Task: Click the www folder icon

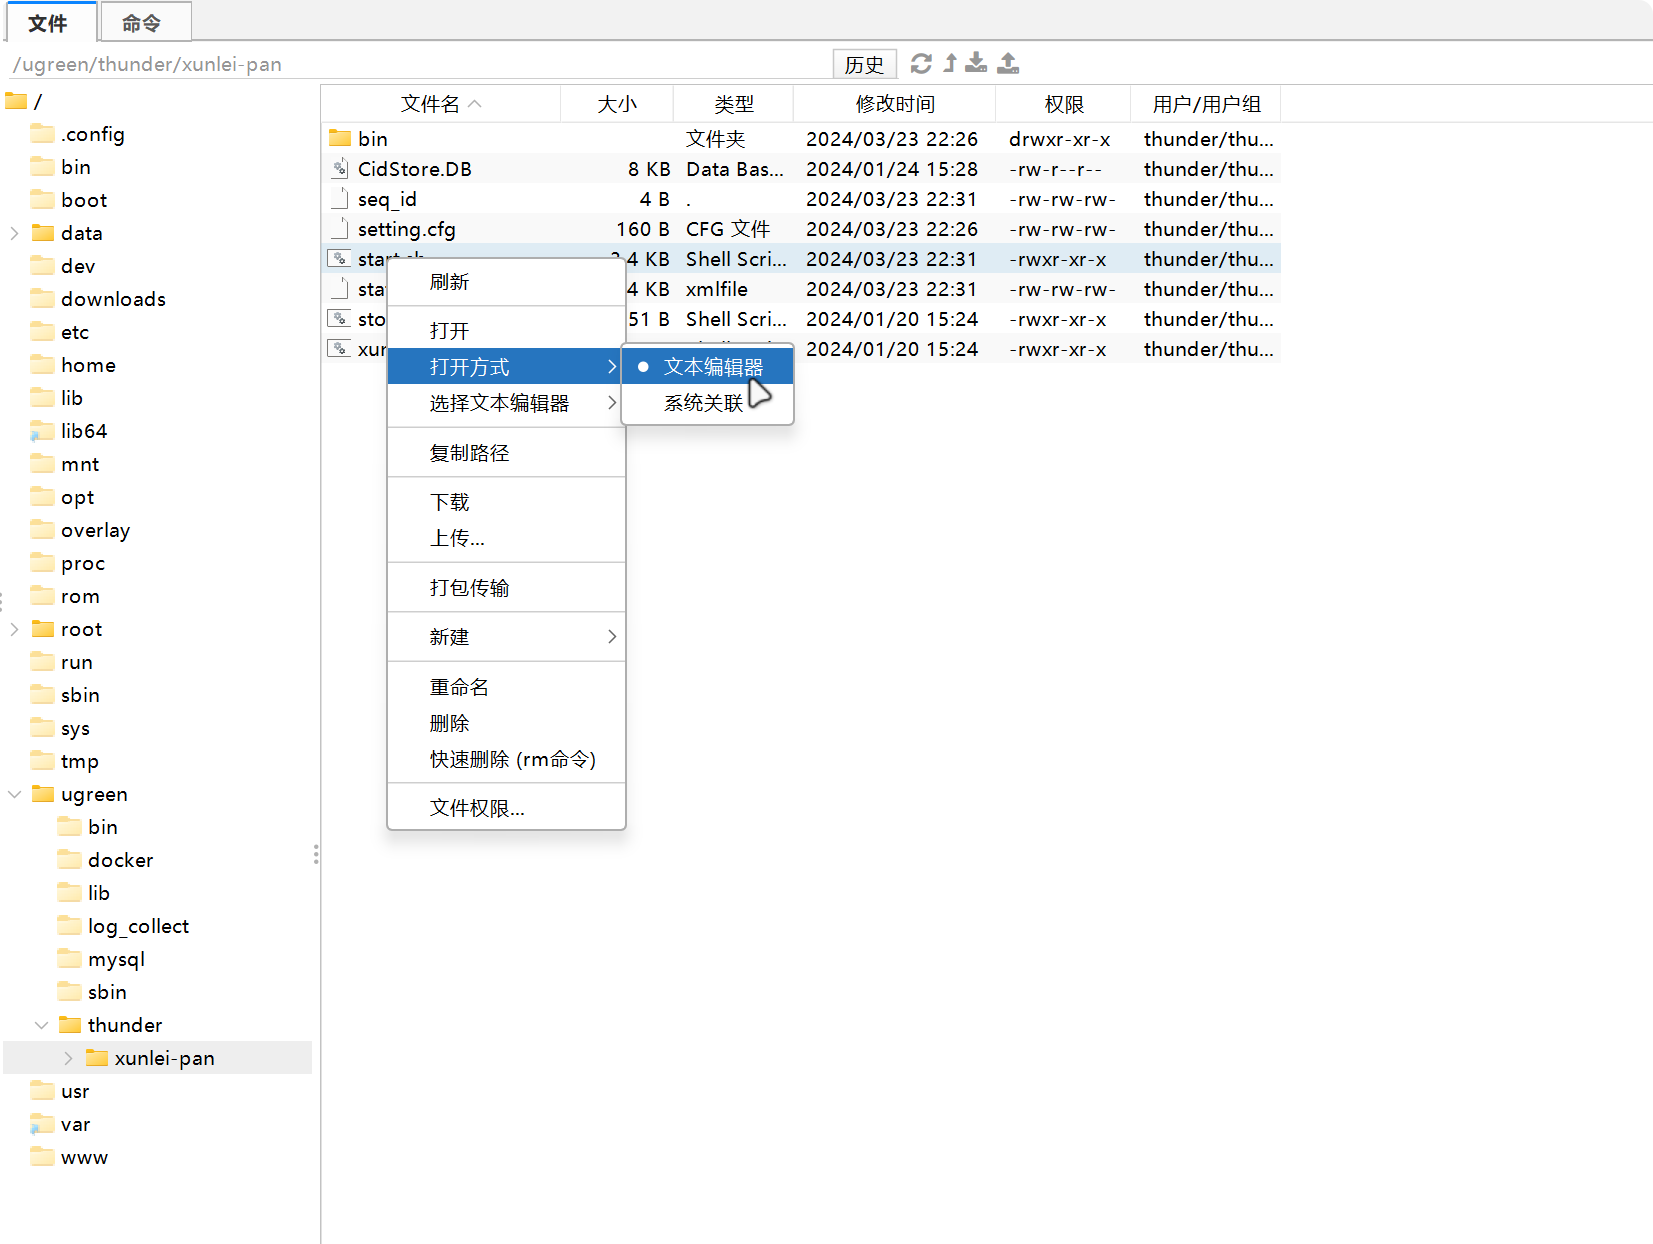Action: pyautogui.click(x=43, y=1157)
